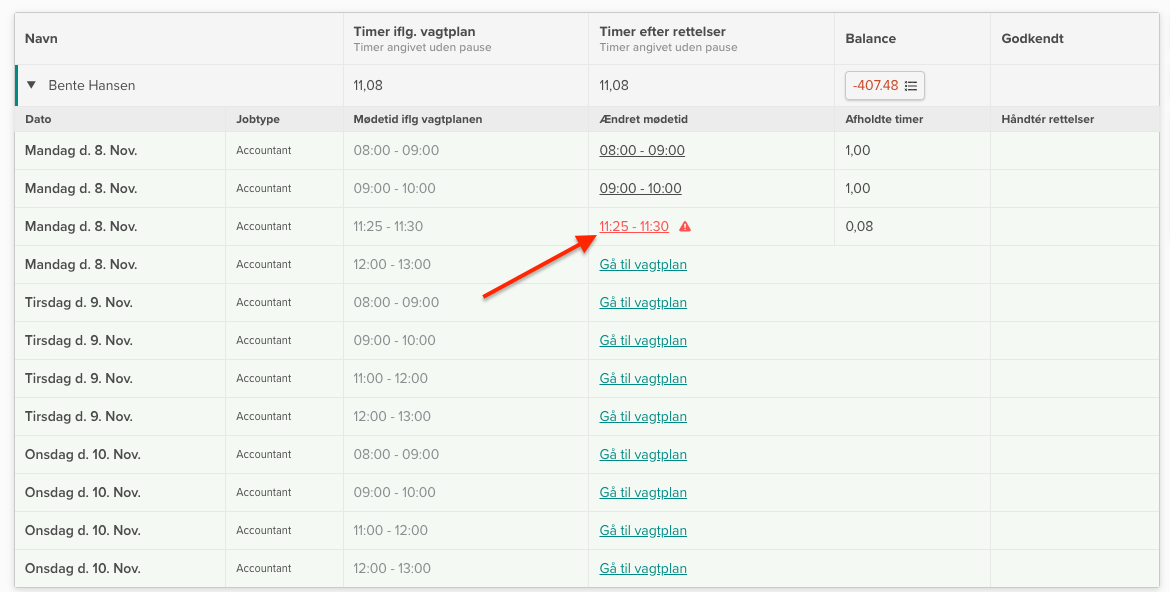Select the Bente Hansen employee name

pyautogui.click(x=92, y=85)
